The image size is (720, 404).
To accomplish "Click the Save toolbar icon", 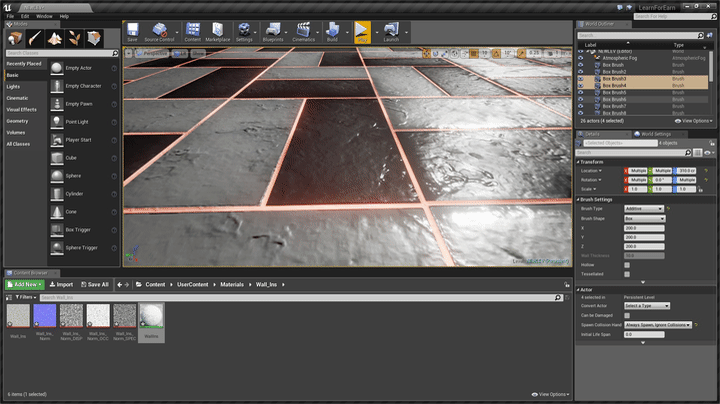I will (x=133, y=31).
